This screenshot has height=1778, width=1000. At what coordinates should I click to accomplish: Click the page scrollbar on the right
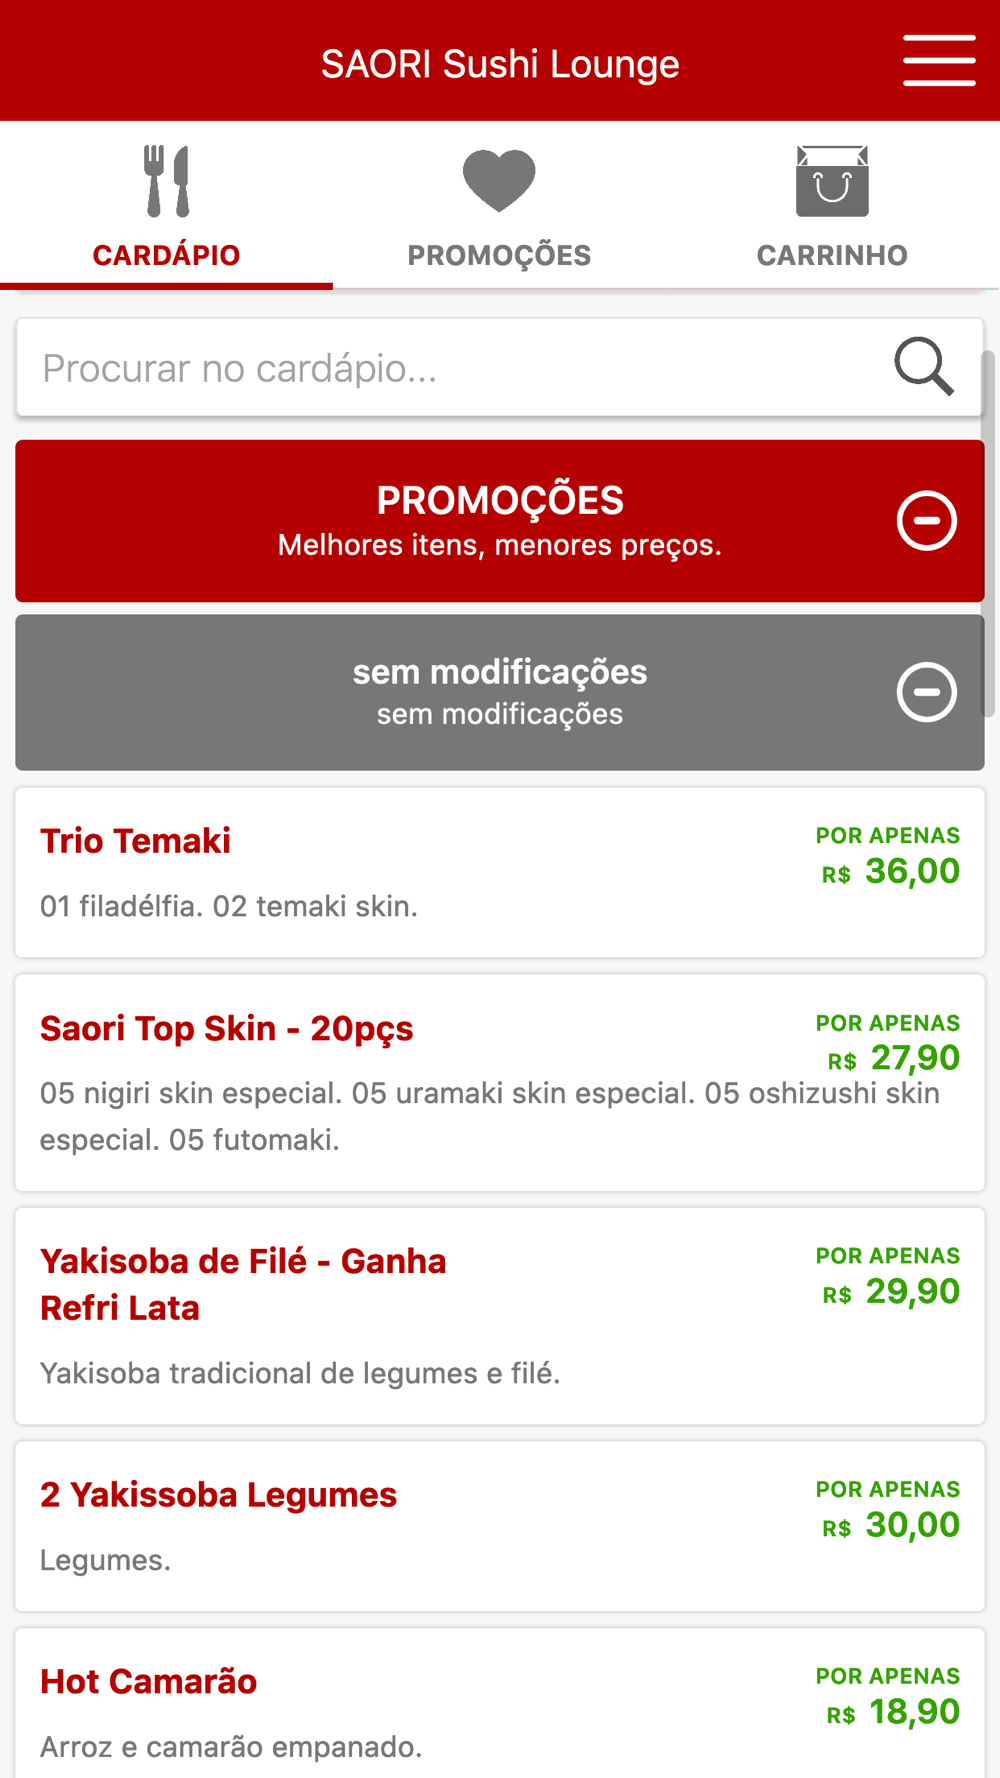coord(989,534)
